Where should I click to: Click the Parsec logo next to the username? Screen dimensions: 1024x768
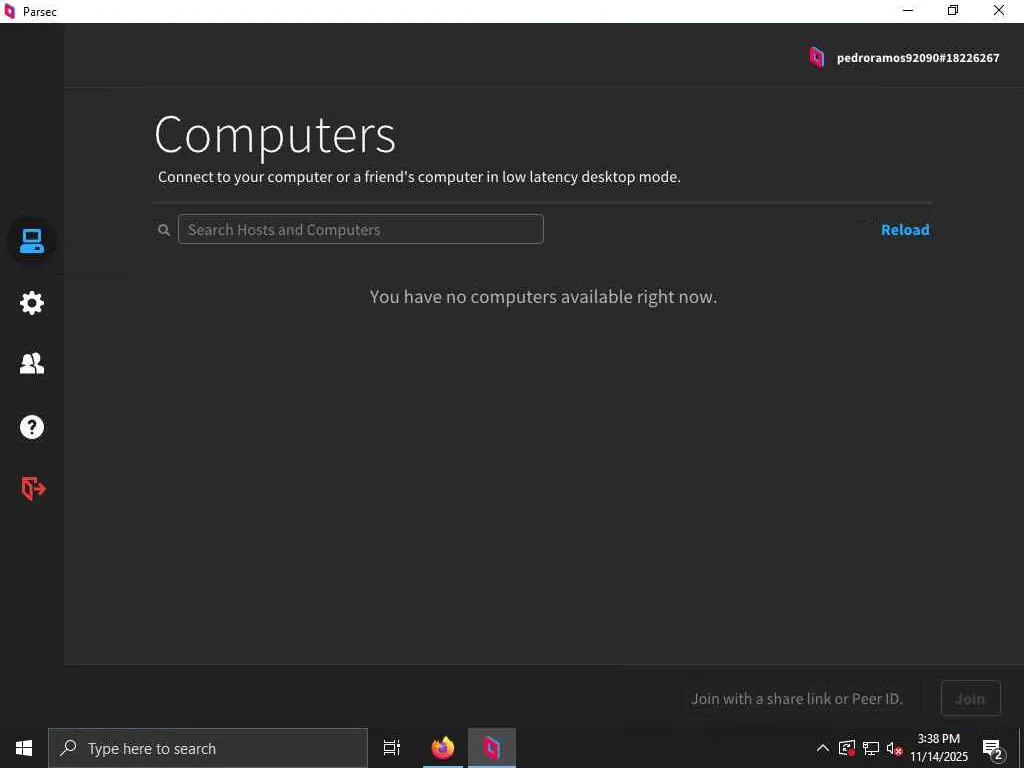coord(816,57)
